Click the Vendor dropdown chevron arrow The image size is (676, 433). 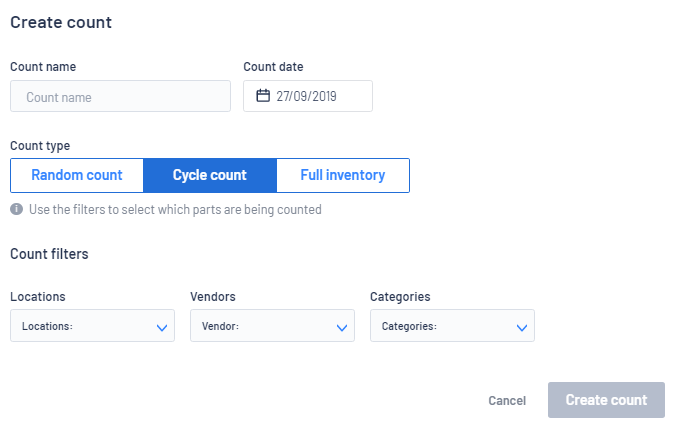[342, 327]
